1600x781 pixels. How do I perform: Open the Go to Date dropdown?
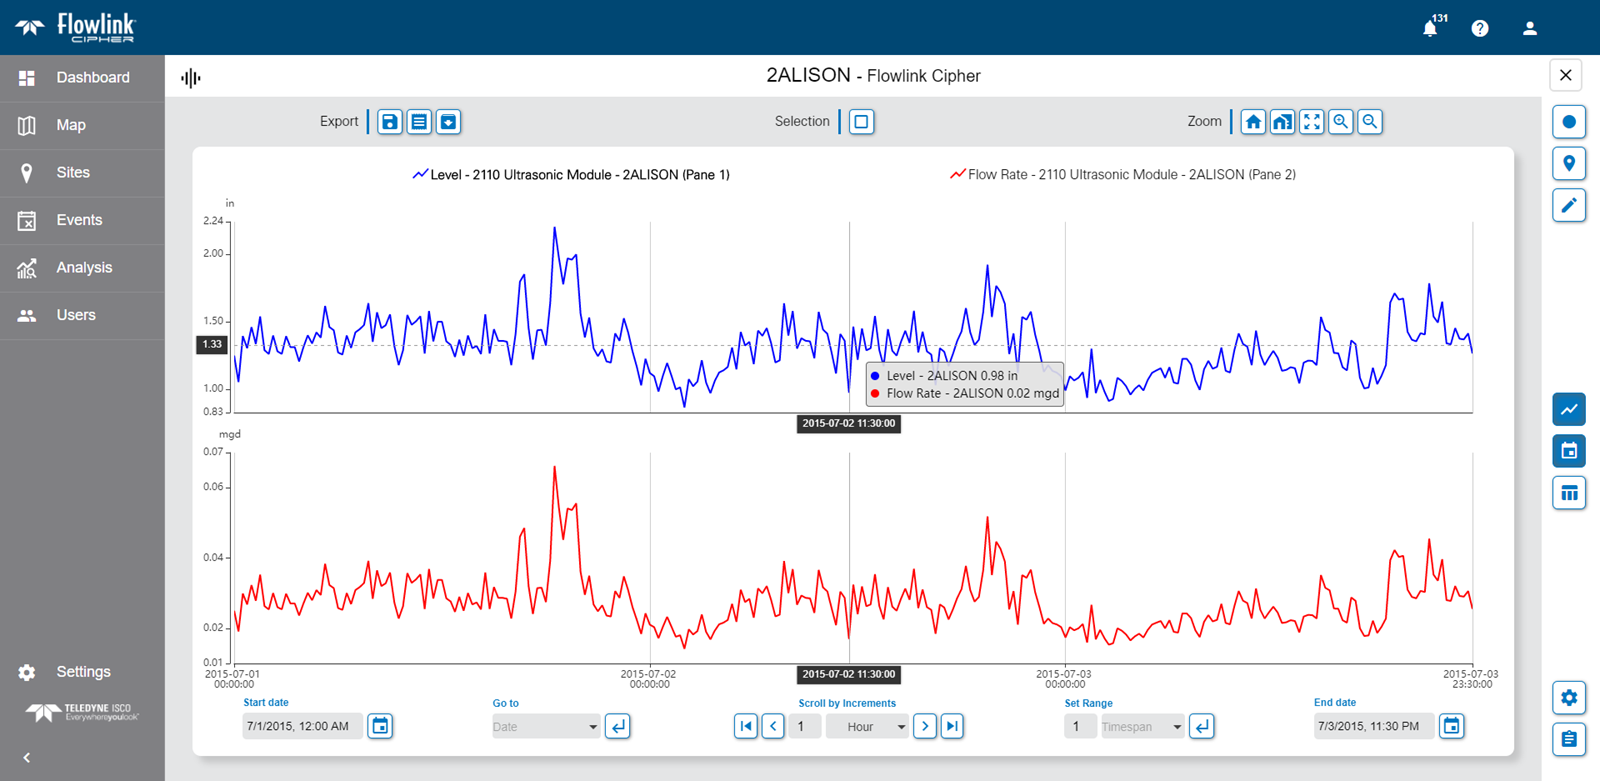point(545,727)
